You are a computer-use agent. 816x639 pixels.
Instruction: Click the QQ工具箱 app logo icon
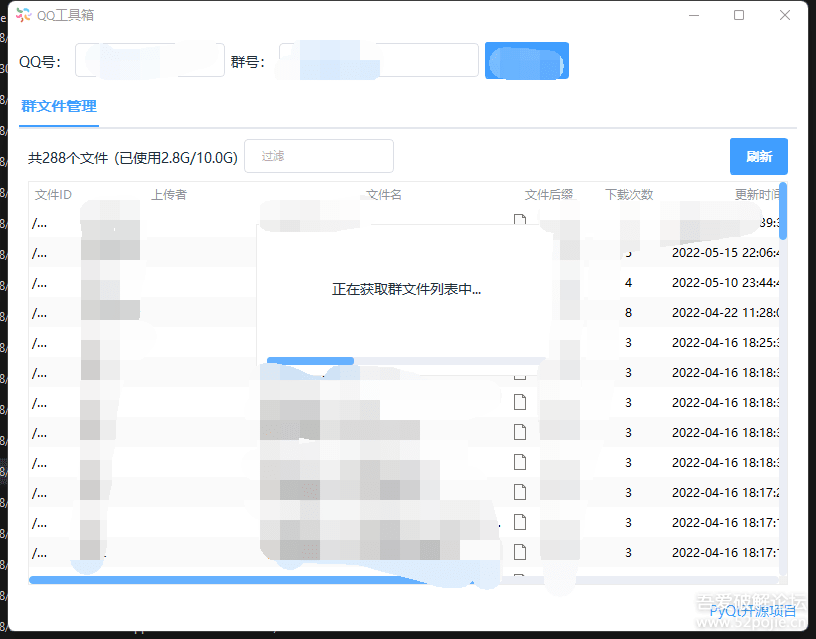(23, 15)
